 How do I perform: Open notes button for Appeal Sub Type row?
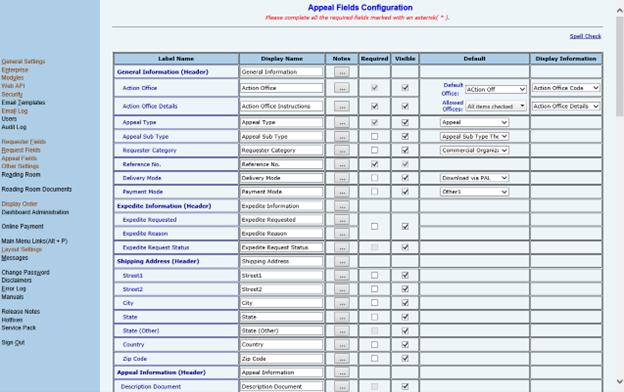click(342, 137)
